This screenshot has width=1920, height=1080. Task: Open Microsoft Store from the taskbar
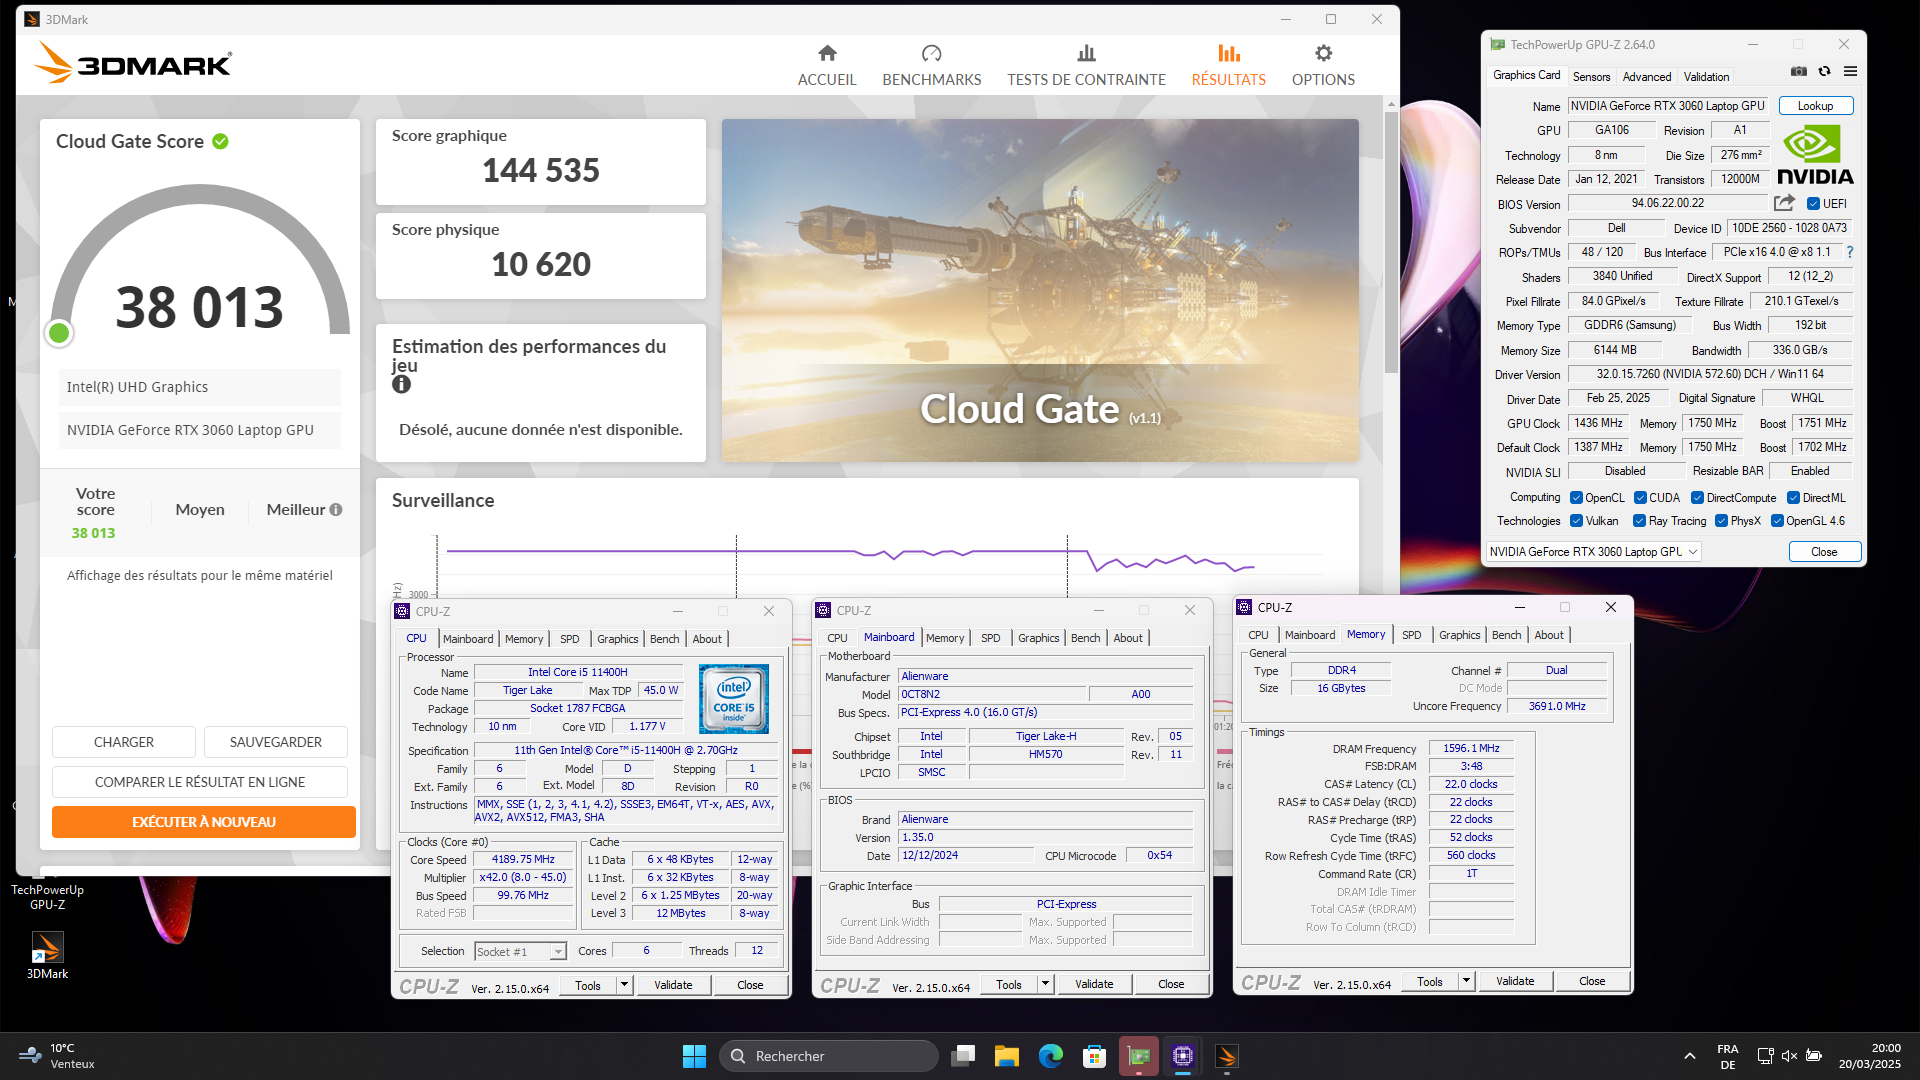pos(1095,1056)
